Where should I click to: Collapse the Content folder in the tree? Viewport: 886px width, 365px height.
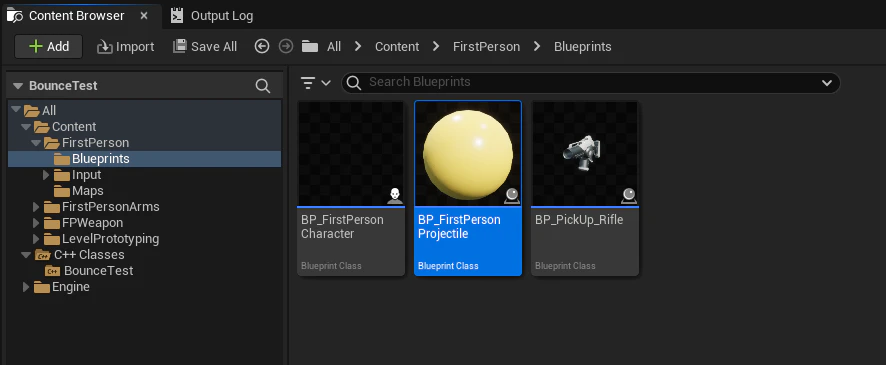coord(25,126)
